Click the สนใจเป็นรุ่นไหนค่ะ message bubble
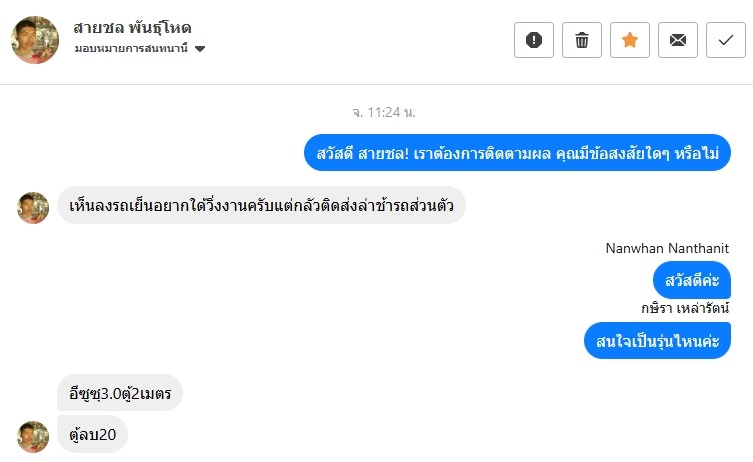Viewport: 753px width, 462px height. [x=657, y=341]
